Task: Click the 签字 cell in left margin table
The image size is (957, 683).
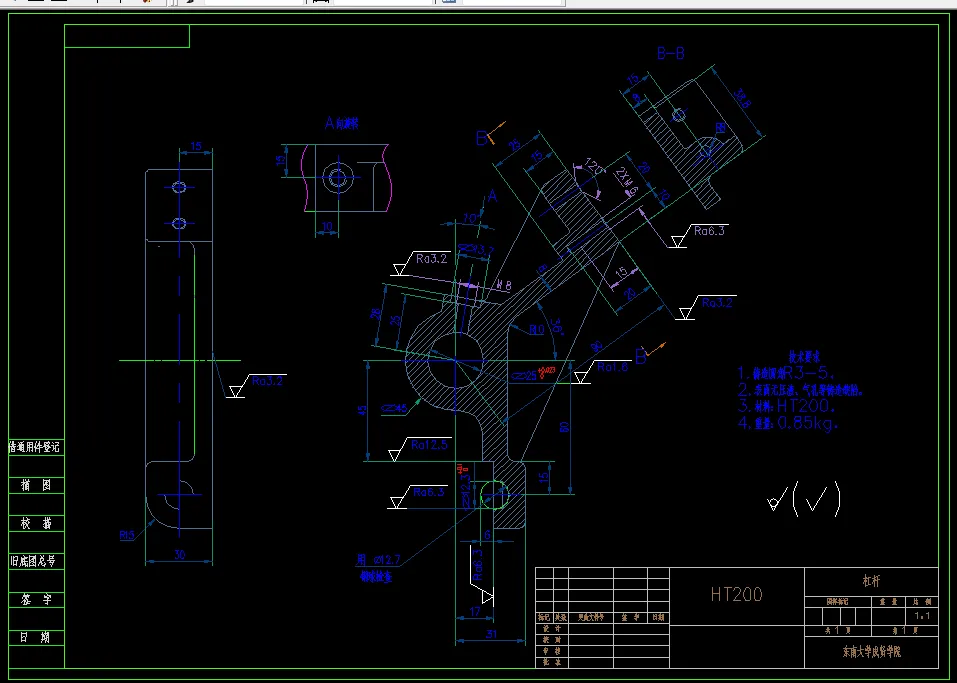Action: pos(36,600)
